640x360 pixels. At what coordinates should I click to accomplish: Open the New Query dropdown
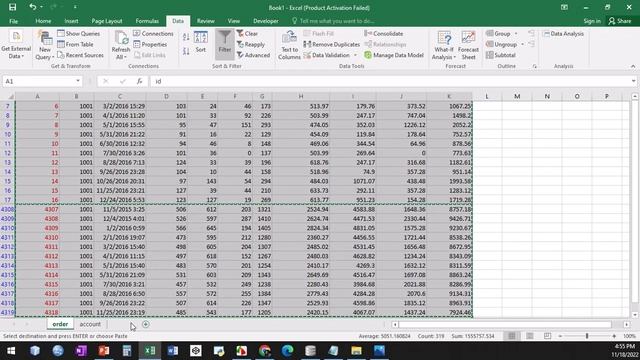point(45,46)
